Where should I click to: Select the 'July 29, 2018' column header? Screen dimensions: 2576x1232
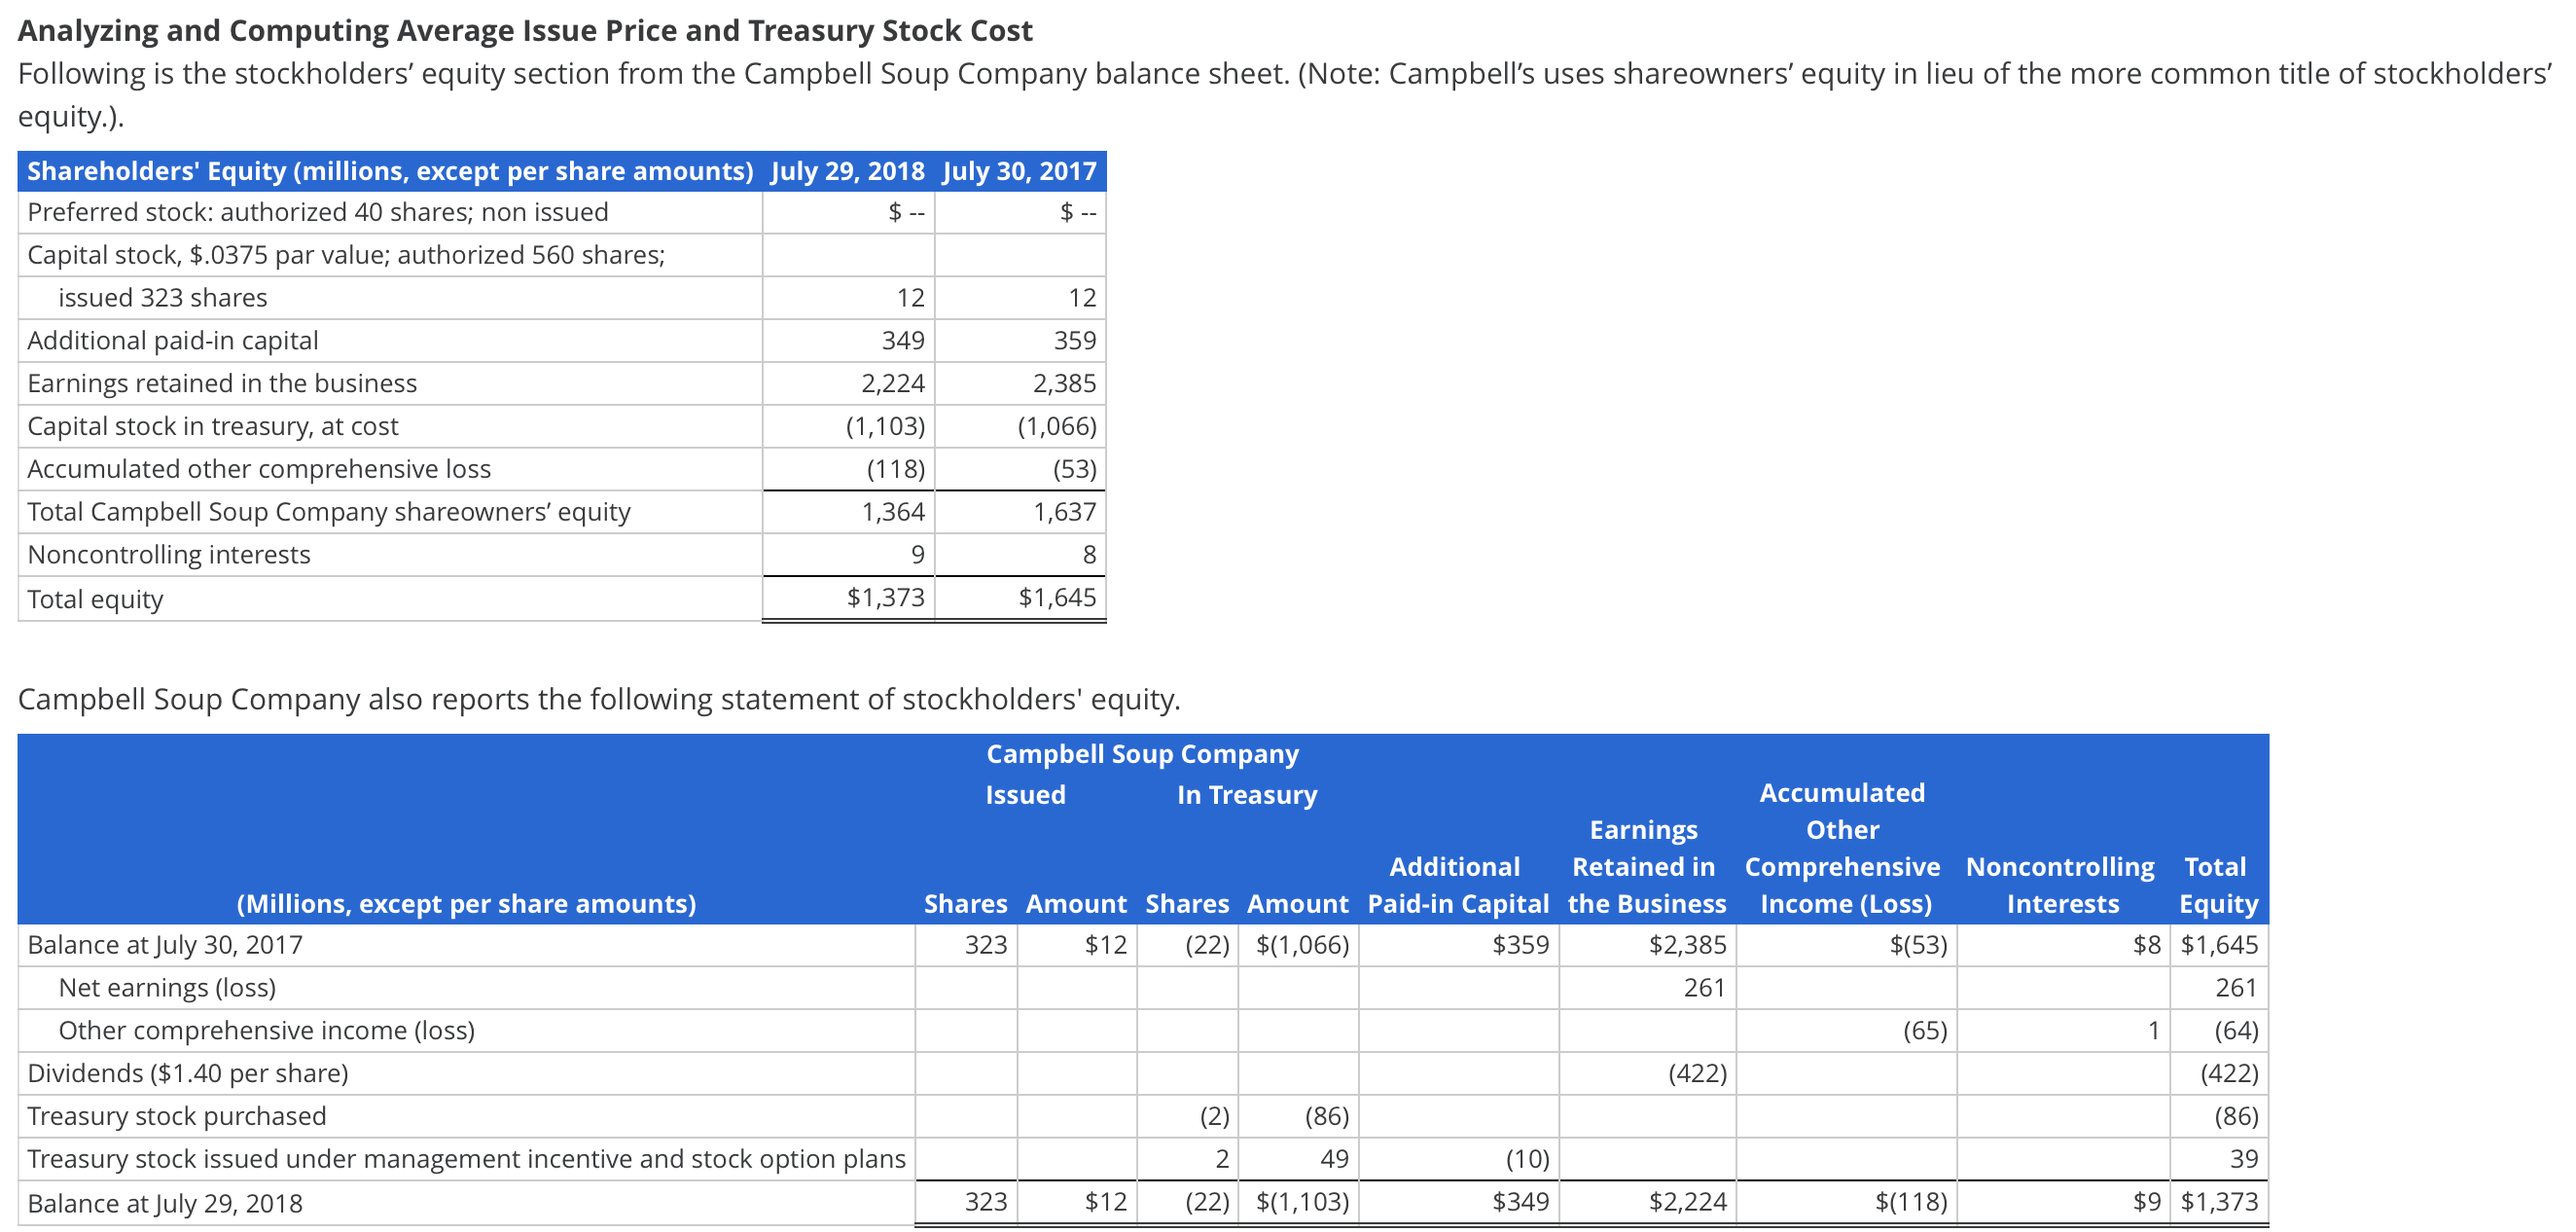click(x=846, y=170)
